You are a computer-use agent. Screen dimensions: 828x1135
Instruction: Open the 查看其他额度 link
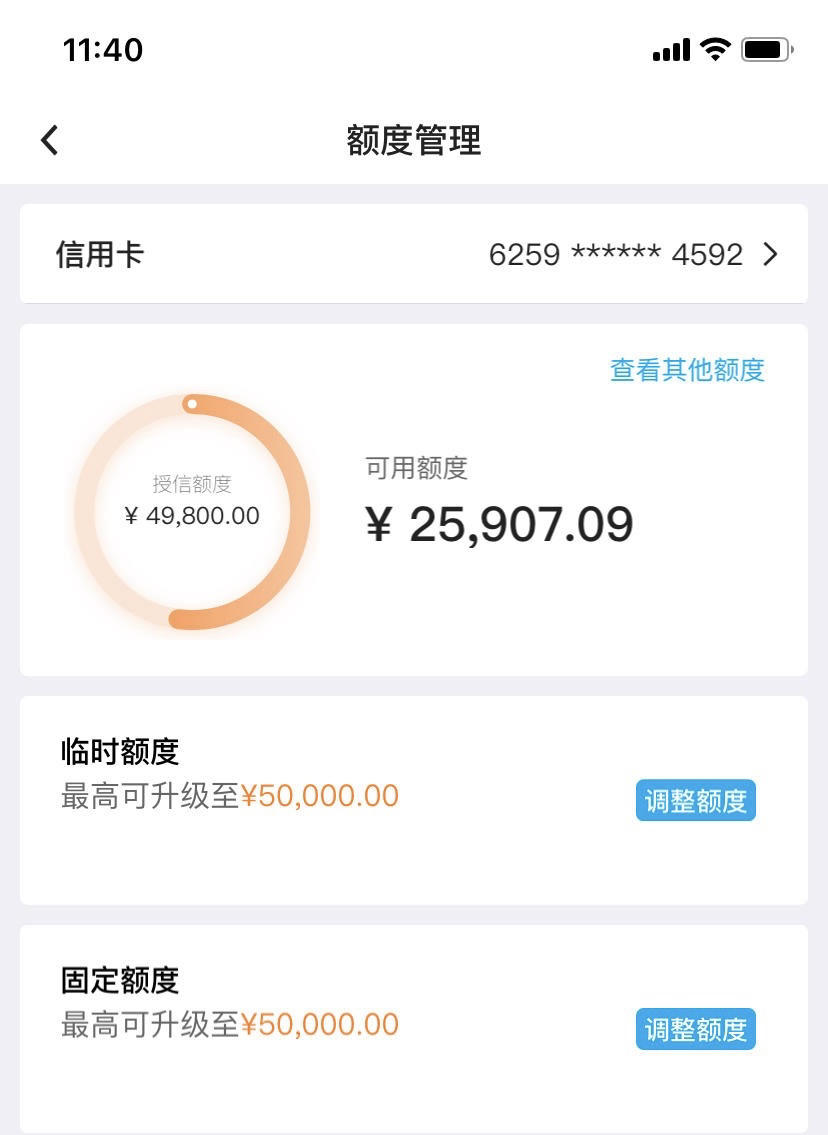click(688, 369)
